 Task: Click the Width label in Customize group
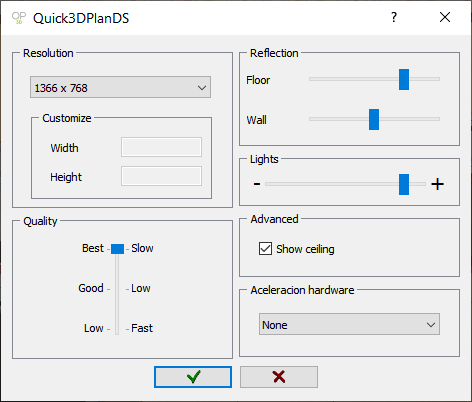pos(64,148)
